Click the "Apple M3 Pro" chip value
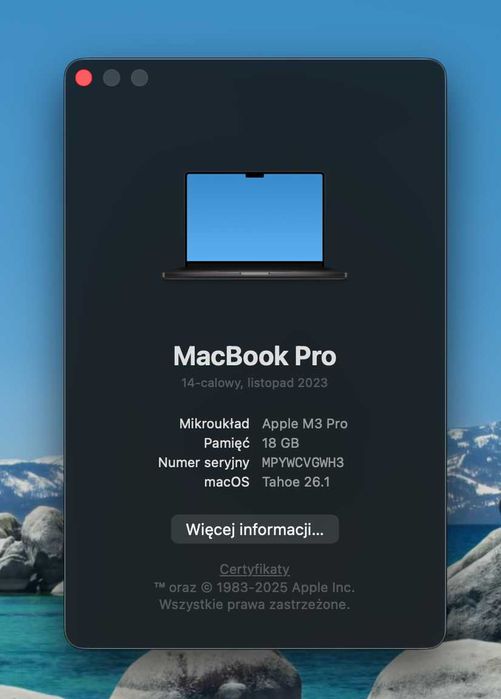The height and width of the screenshot is (699, 501). 305,424
